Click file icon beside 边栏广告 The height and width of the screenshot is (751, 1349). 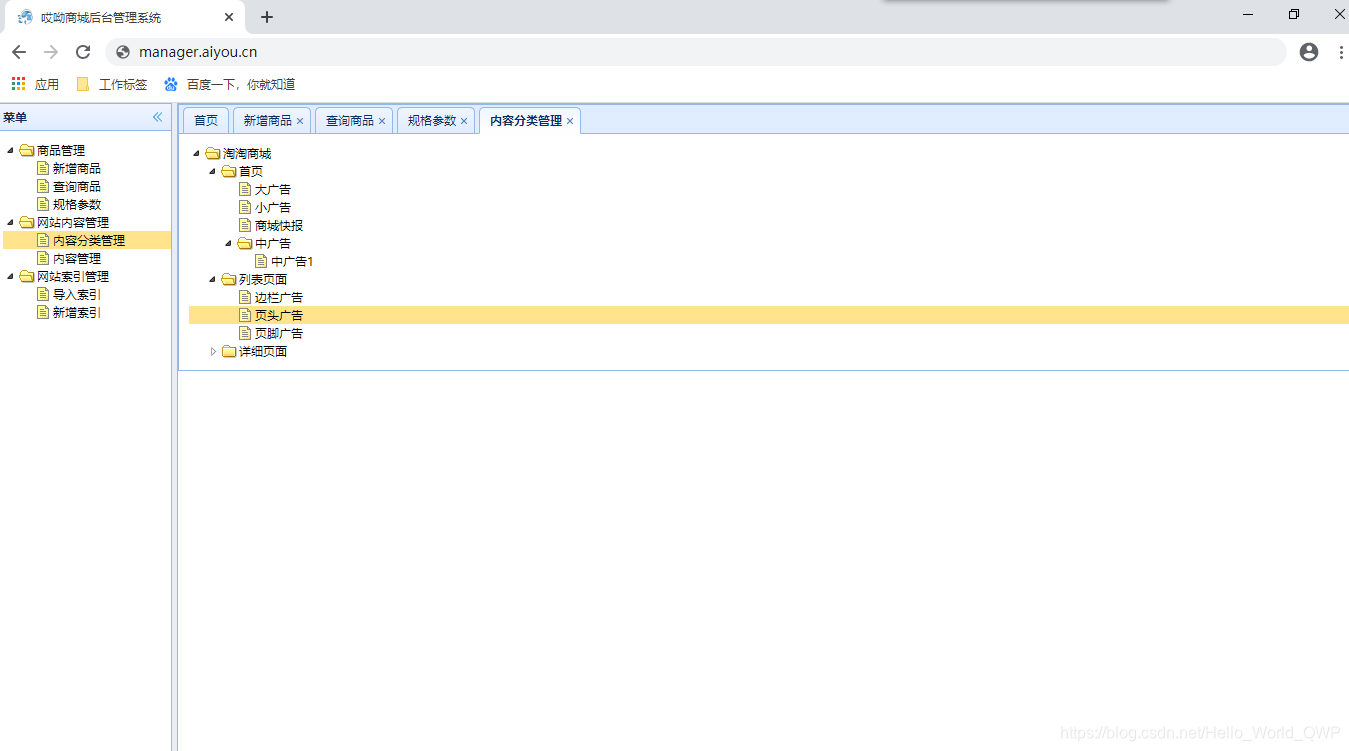(x=245, y=297)
